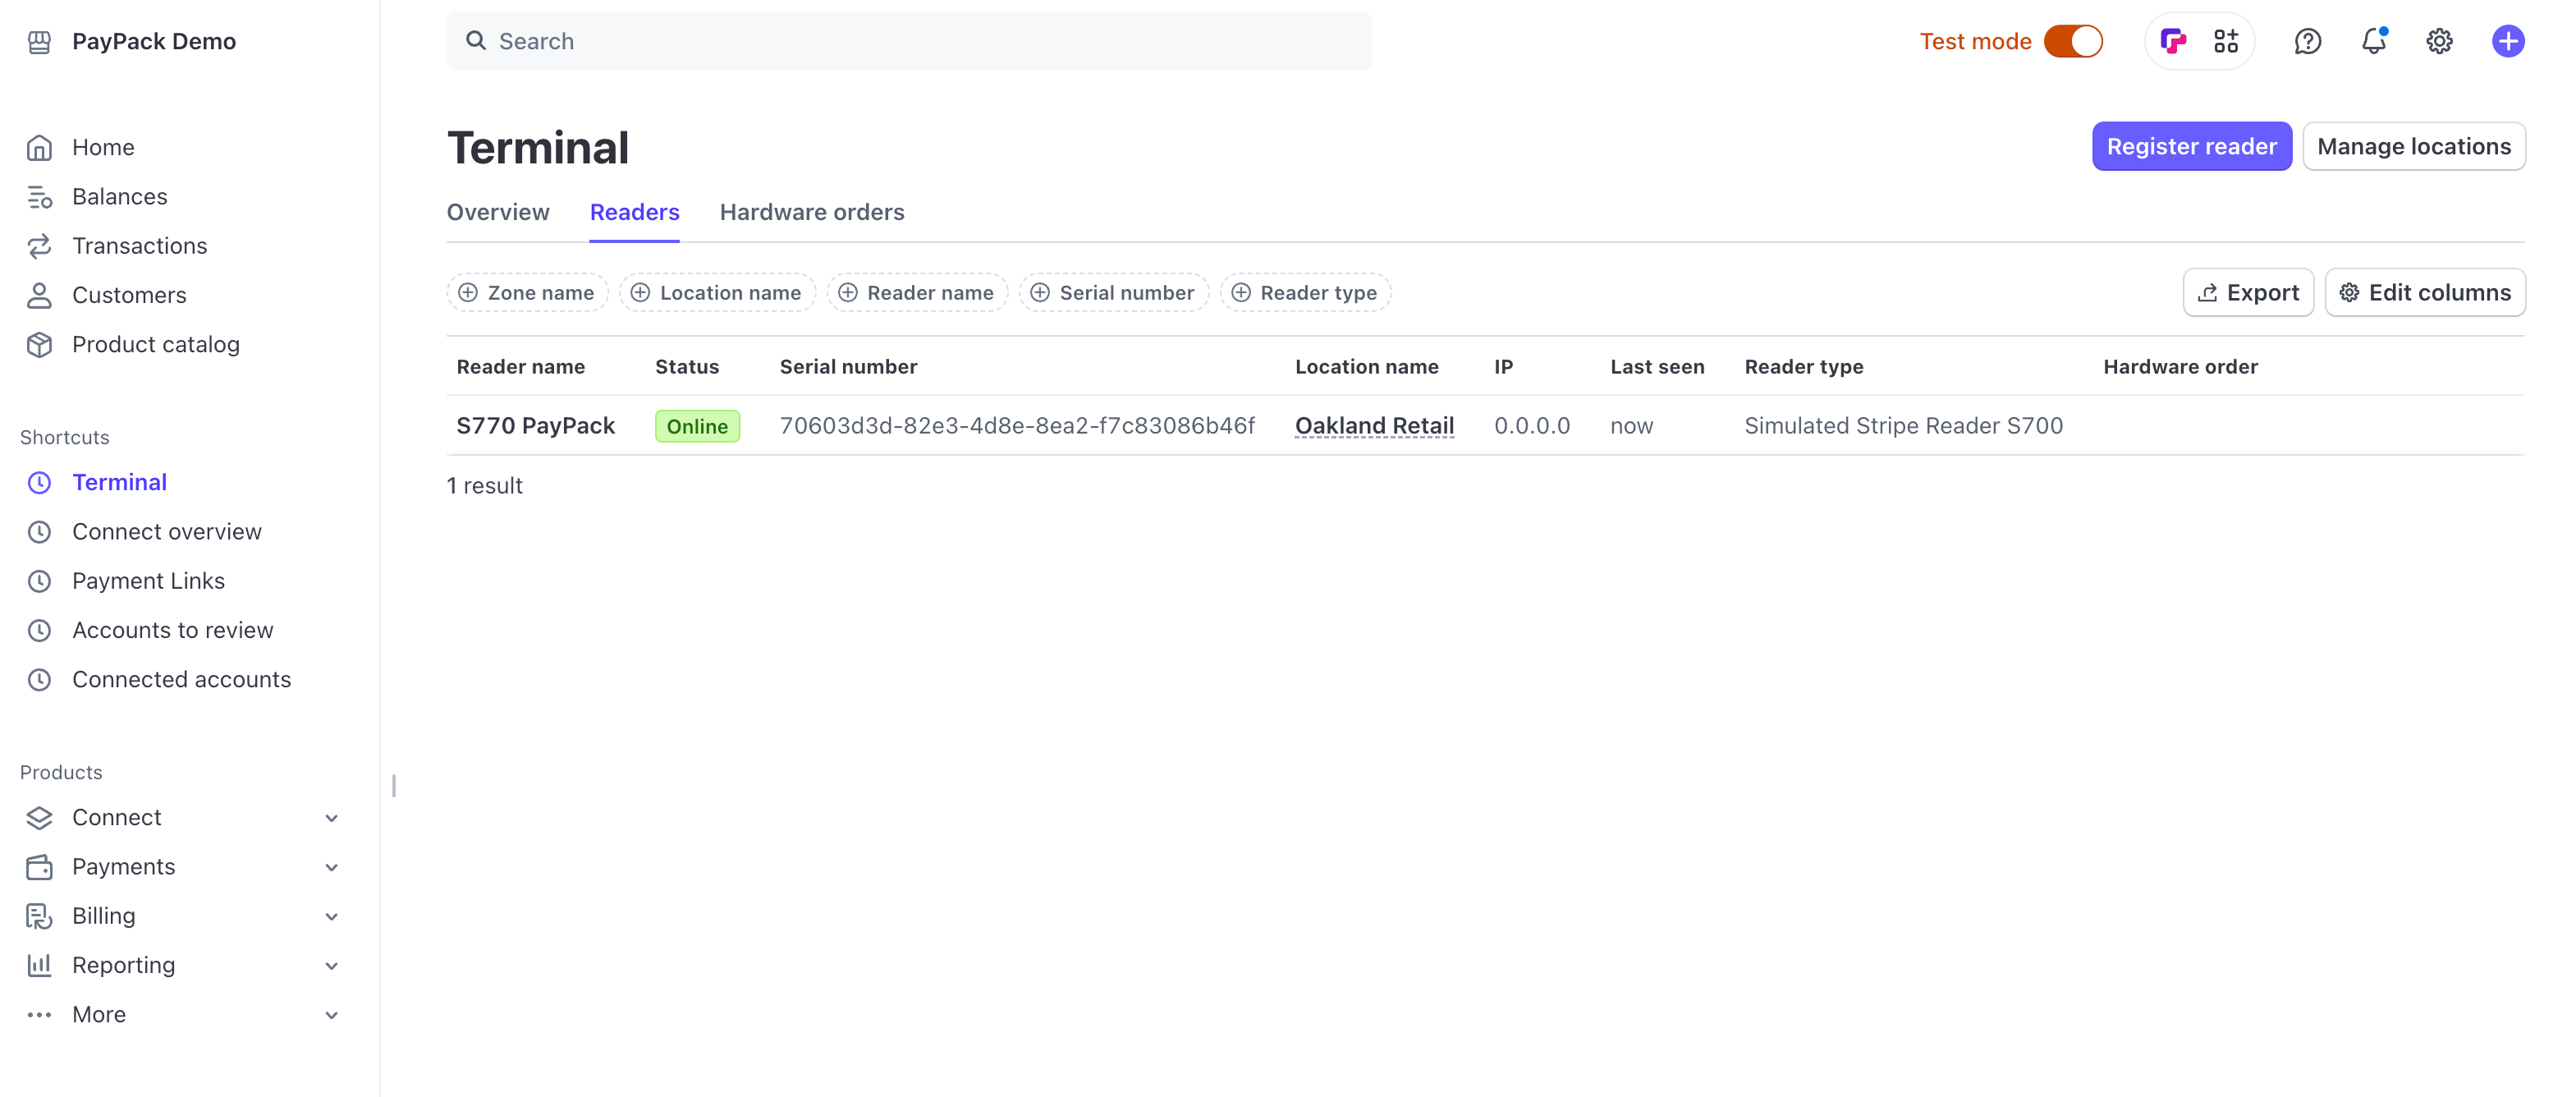This screenshot has width=2576, height=1097.
Task: Click the purple plus create button
Action: pos(2508,41)
